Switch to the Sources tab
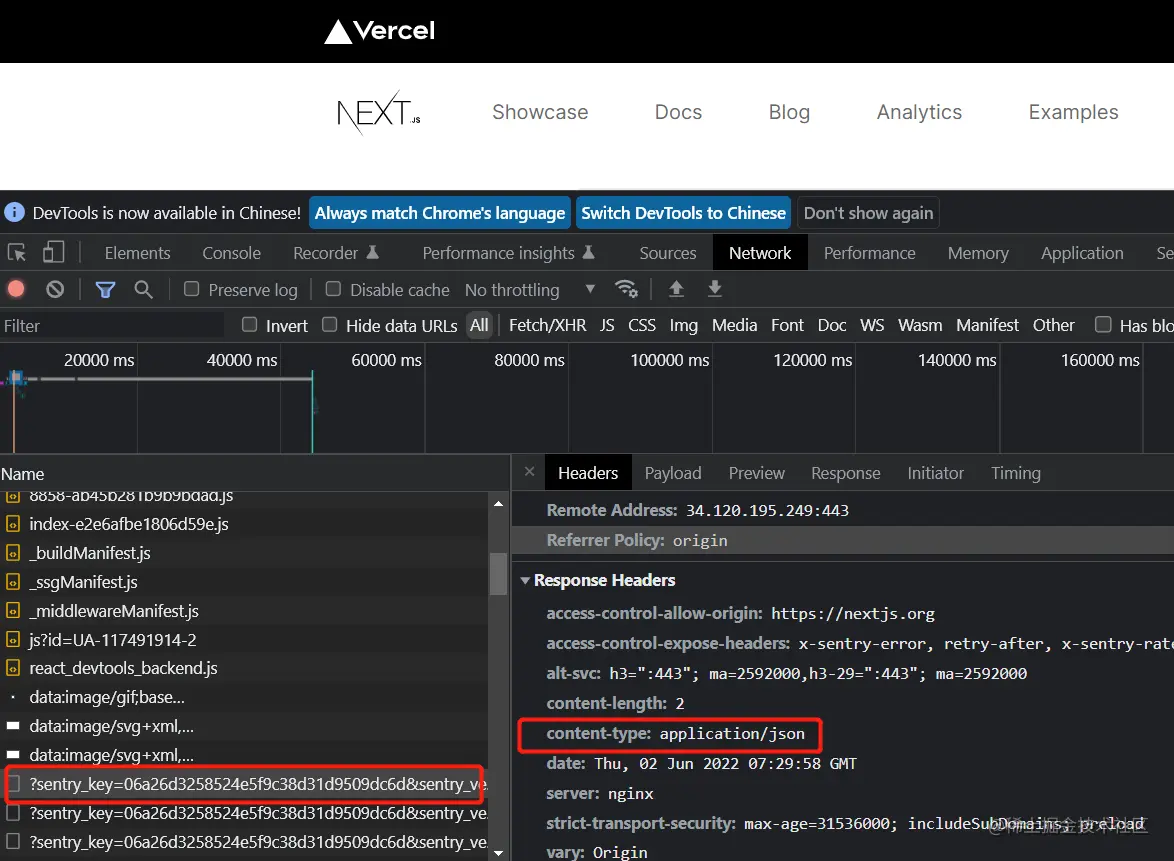Viewport: 1174px width, 861px height. (x=668, y=253)
